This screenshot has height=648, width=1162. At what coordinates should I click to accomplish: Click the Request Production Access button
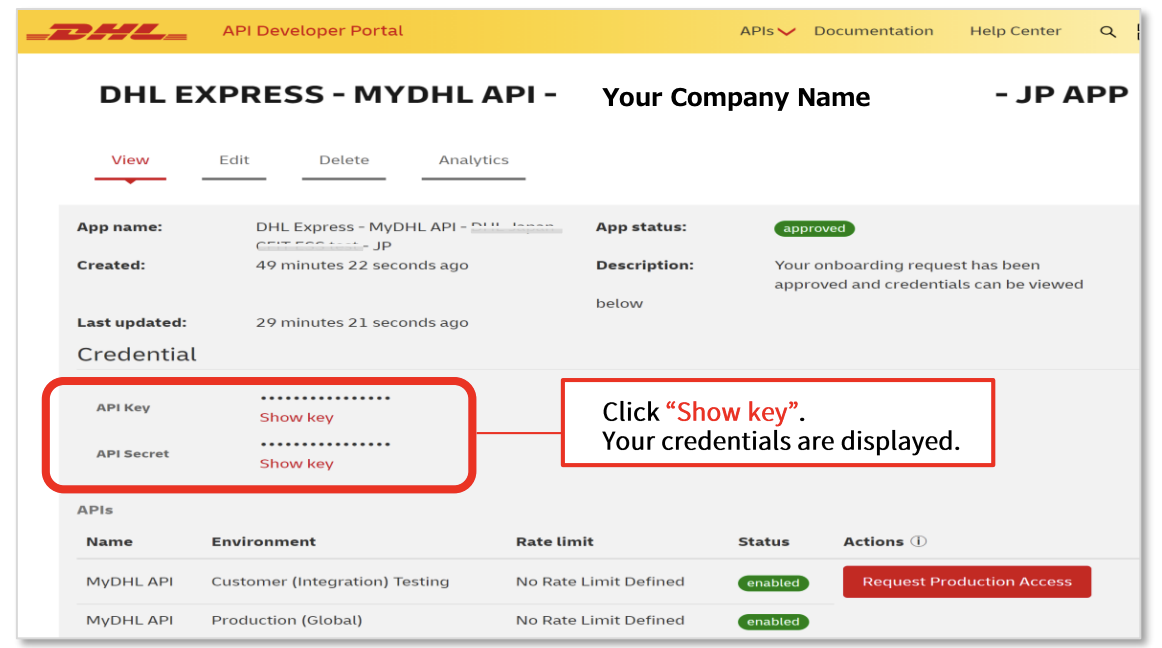(x=967, y=582)
